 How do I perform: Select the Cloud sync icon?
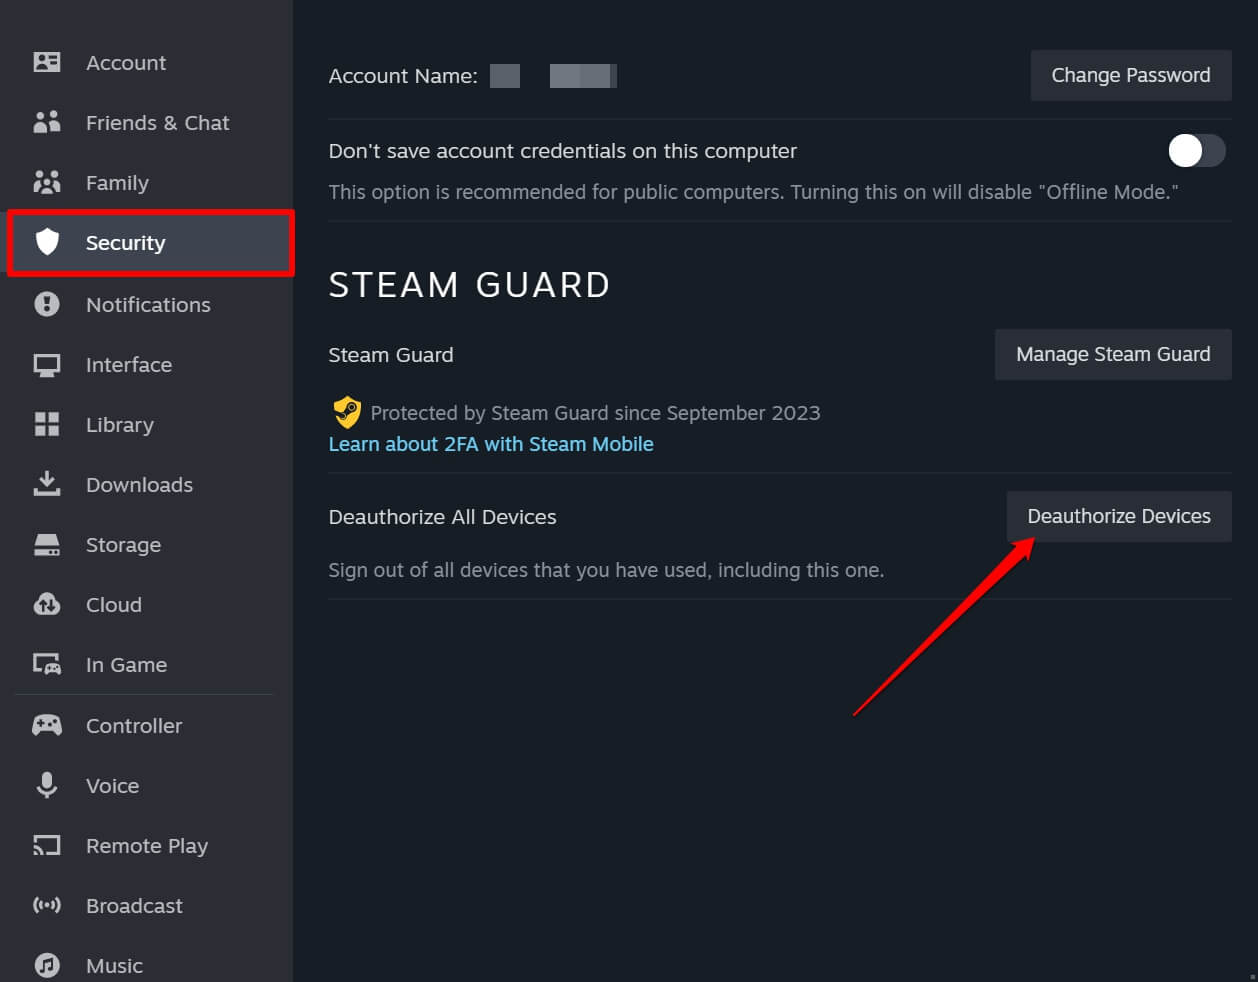tap(46, 604)
